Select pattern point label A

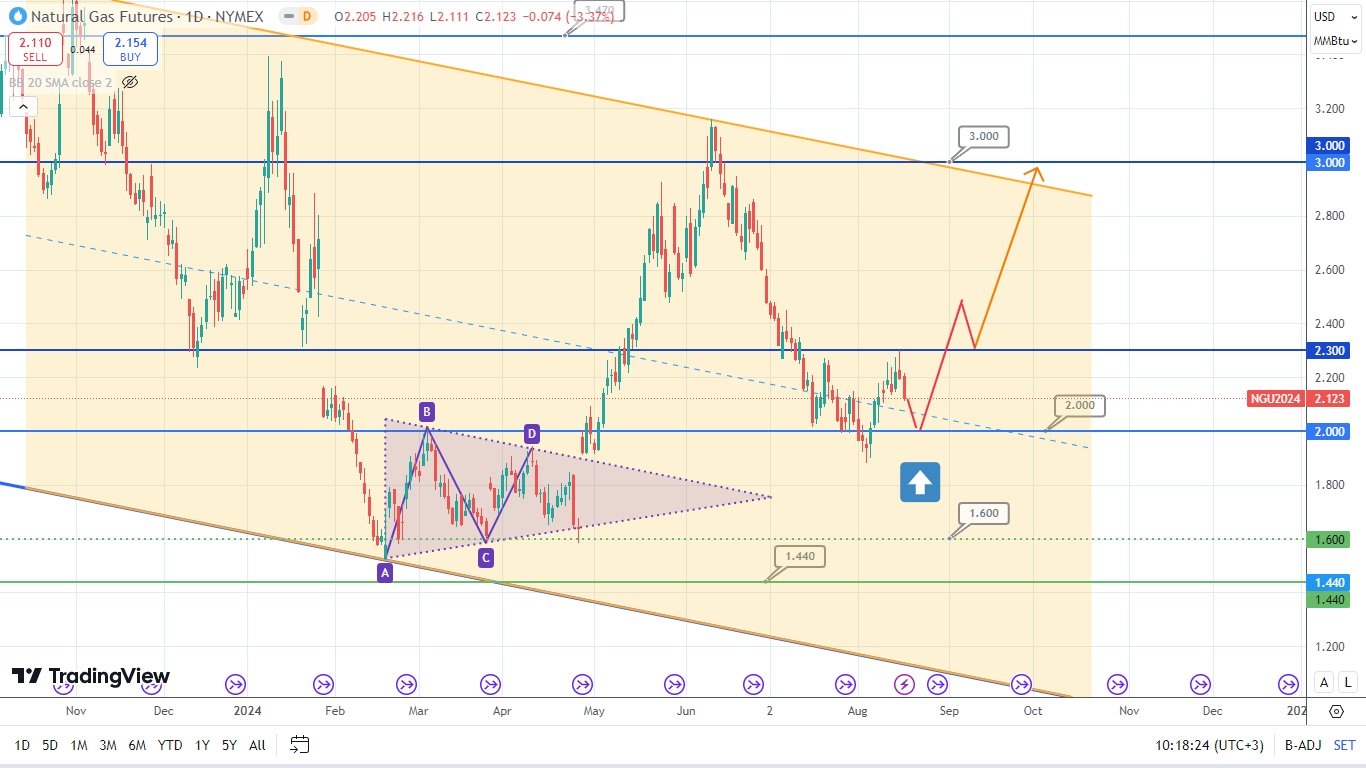coord(385,573)
